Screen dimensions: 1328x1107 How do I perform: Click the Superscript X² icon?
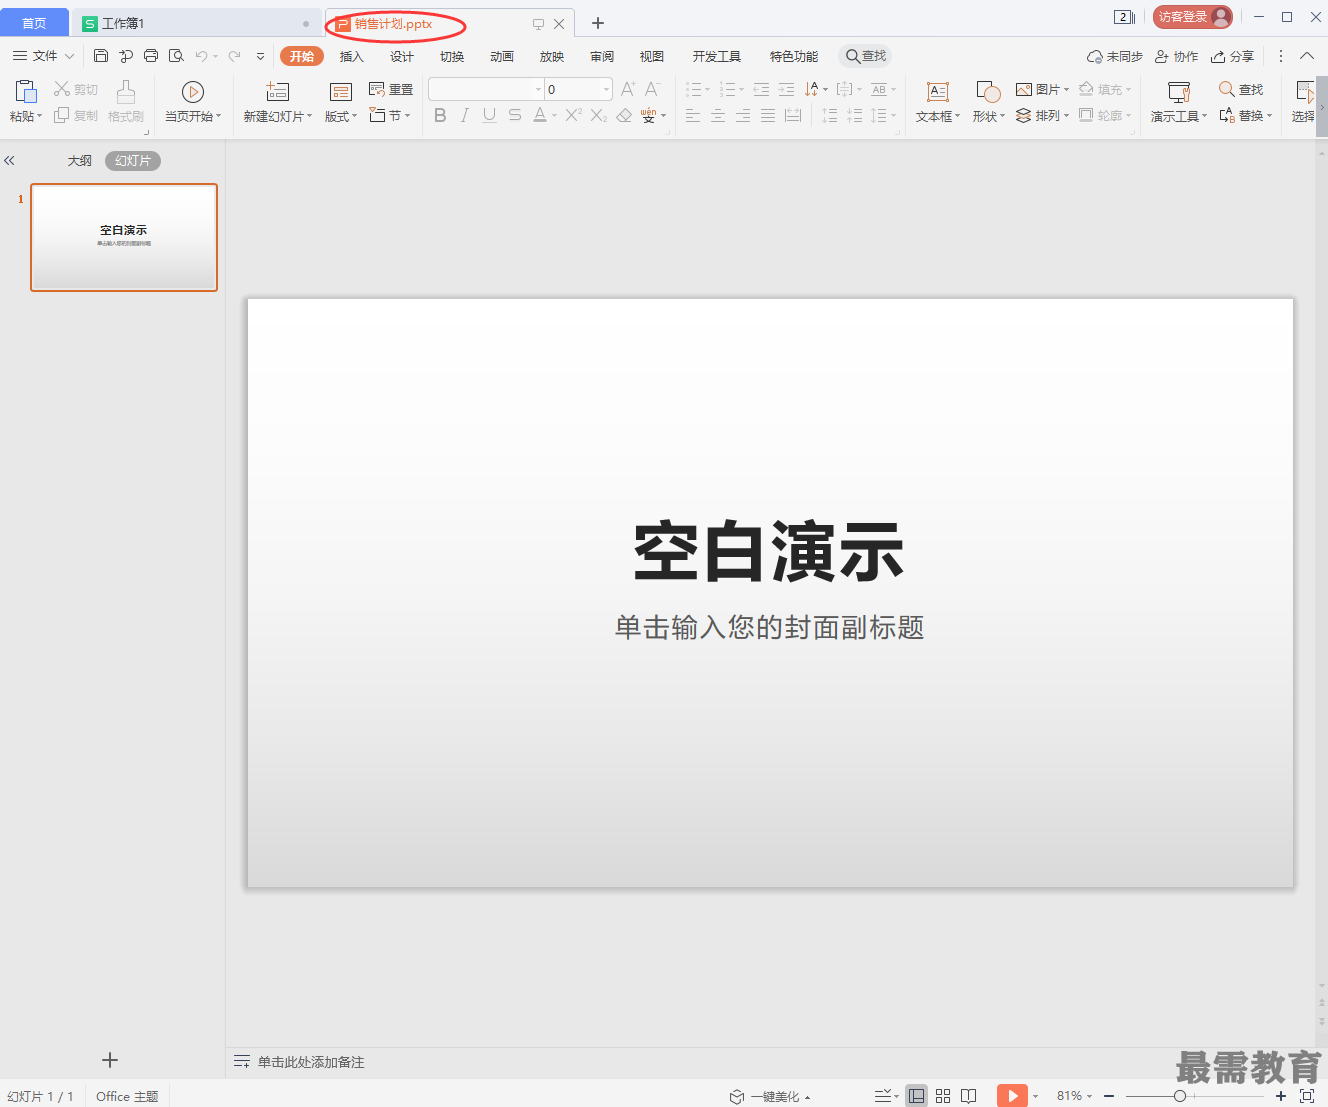tap(573, 115)
